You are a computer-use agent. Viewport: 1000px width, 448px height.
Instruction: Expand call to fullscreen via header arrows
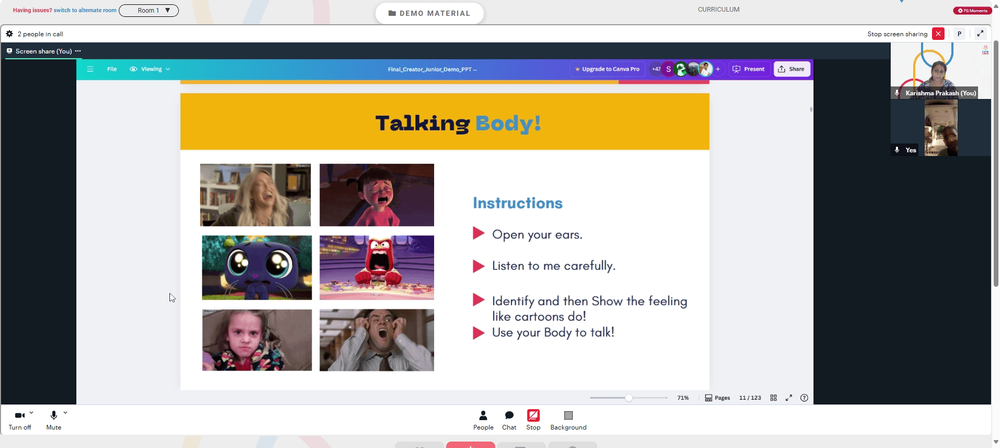[980, 34]
